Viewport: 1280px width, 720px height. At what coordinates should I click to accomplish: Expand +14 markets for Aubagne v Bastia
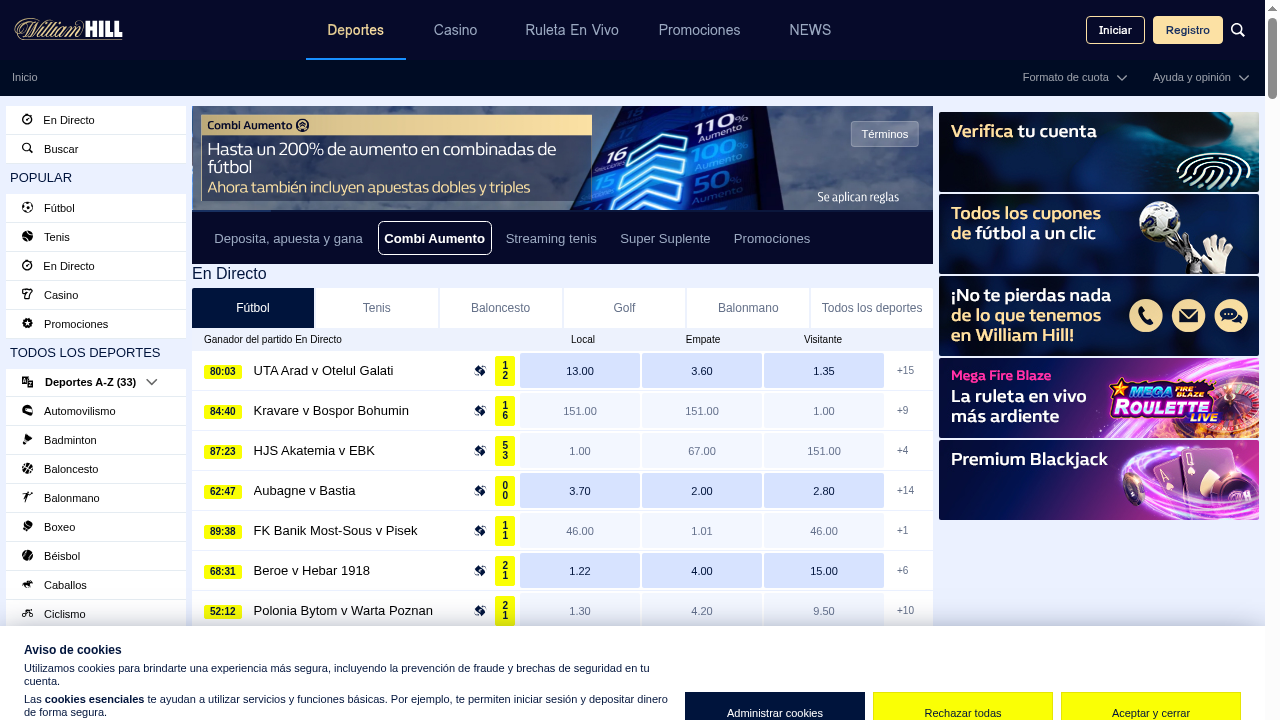pos(905,491)
